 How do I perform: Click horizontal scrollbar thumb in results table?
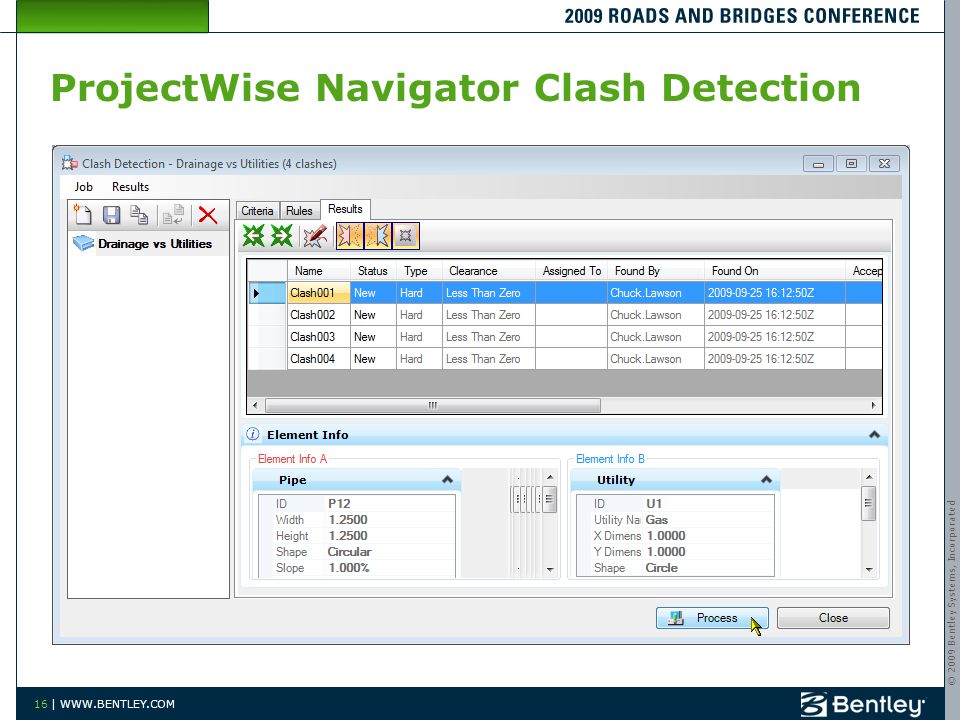[x=433, y=405]
